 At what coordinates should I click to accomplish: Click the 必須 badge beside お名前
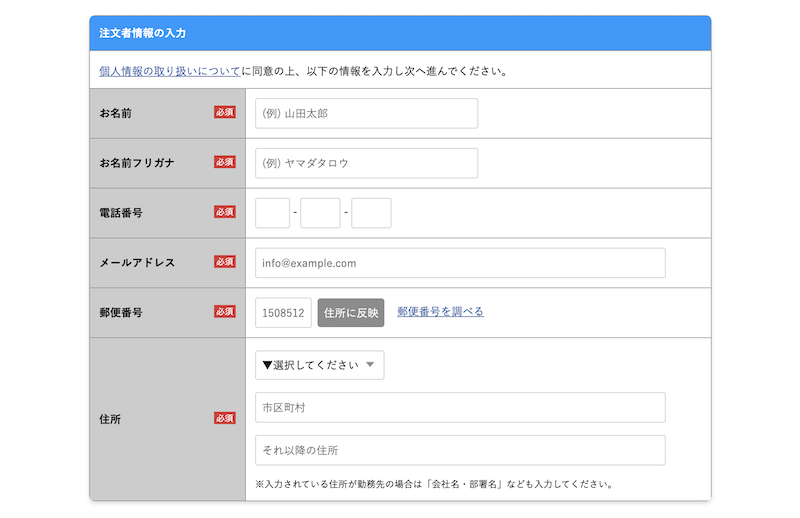pyautogui.click(x=224, y=112)
